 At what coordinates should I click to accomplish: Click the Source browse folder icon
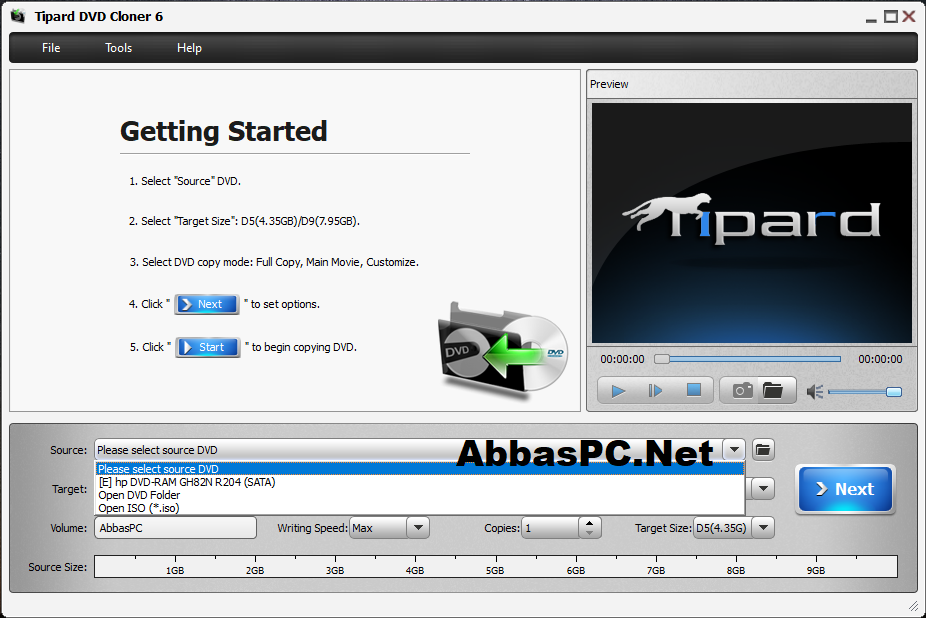[x=763, y=450]
